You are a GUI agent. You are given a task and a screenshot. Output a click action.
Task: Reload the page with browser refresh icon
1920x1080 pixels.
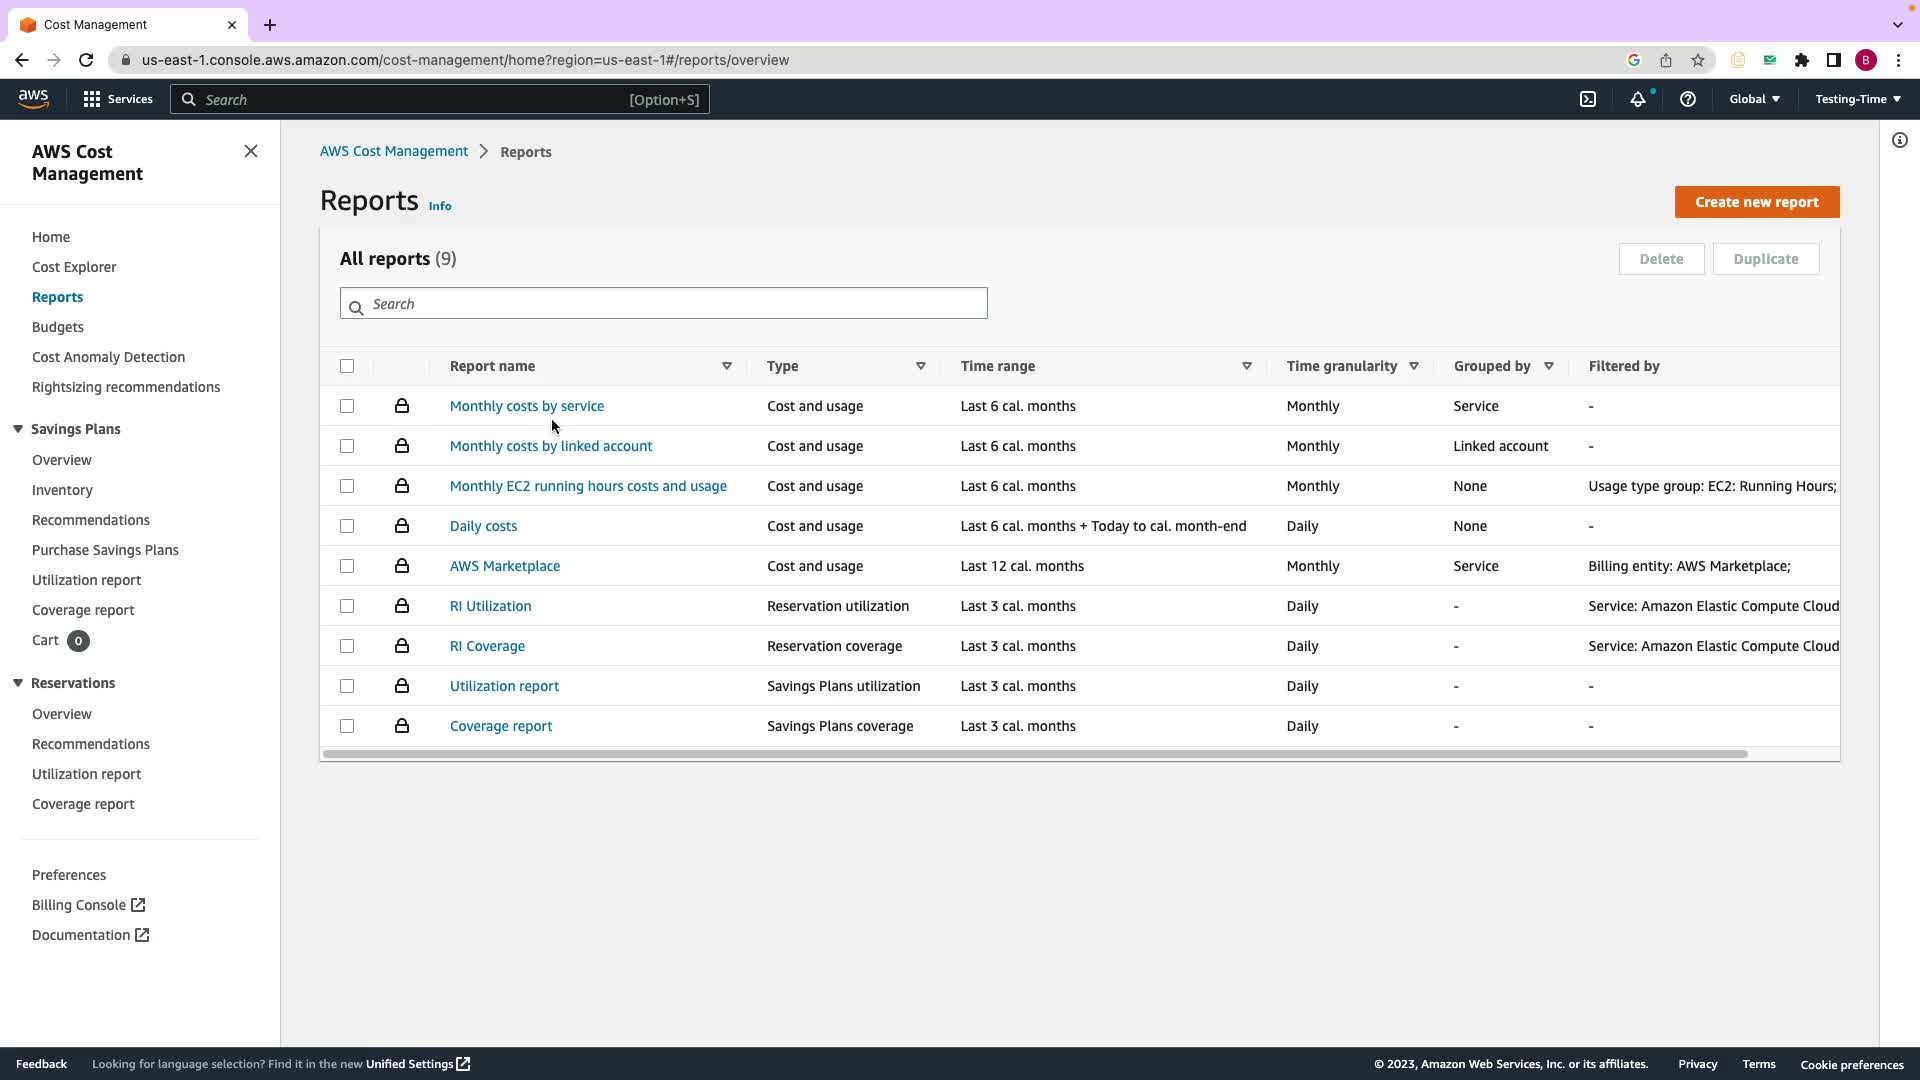click(x=86, y=60)
